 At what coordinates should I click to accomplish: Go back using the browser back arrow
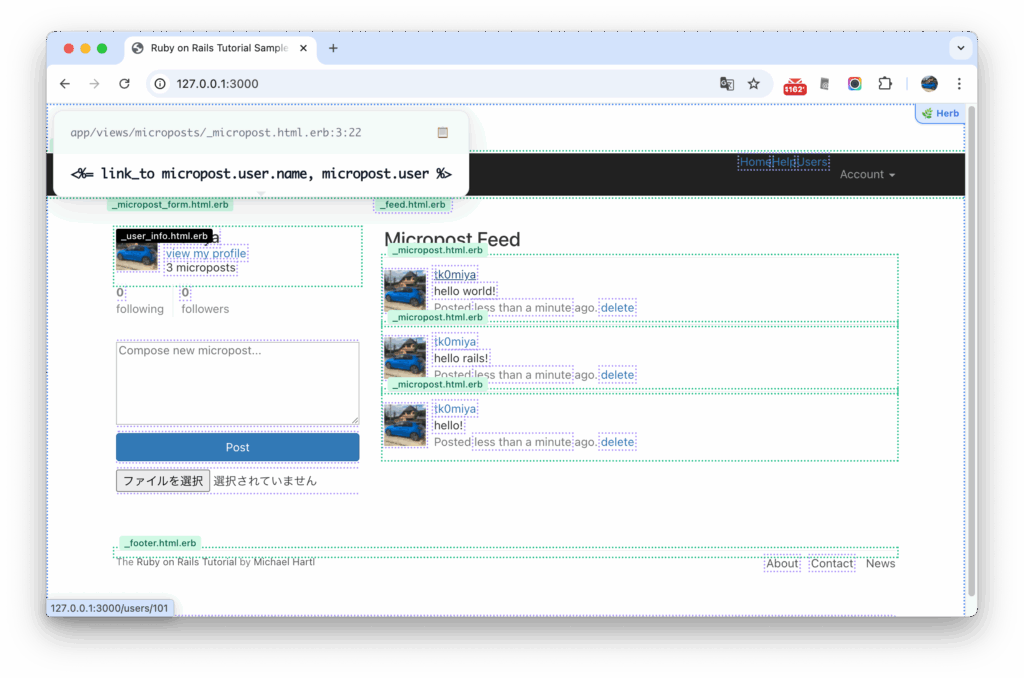[65, 84]
